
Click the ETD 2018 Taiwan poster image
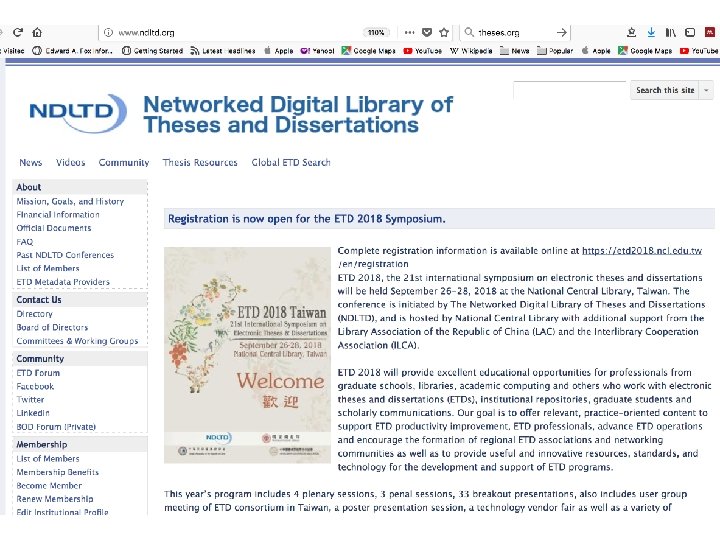(247, 355)
